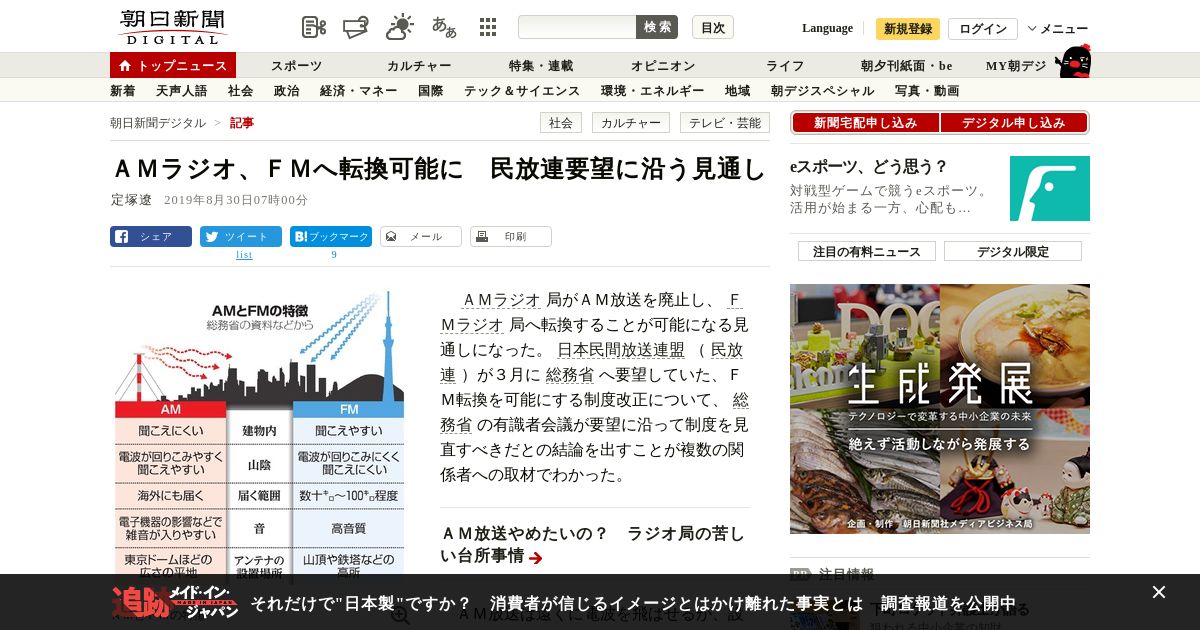Open テック&サイエンス submenu item
The image size is (1200, 630).
522,91
